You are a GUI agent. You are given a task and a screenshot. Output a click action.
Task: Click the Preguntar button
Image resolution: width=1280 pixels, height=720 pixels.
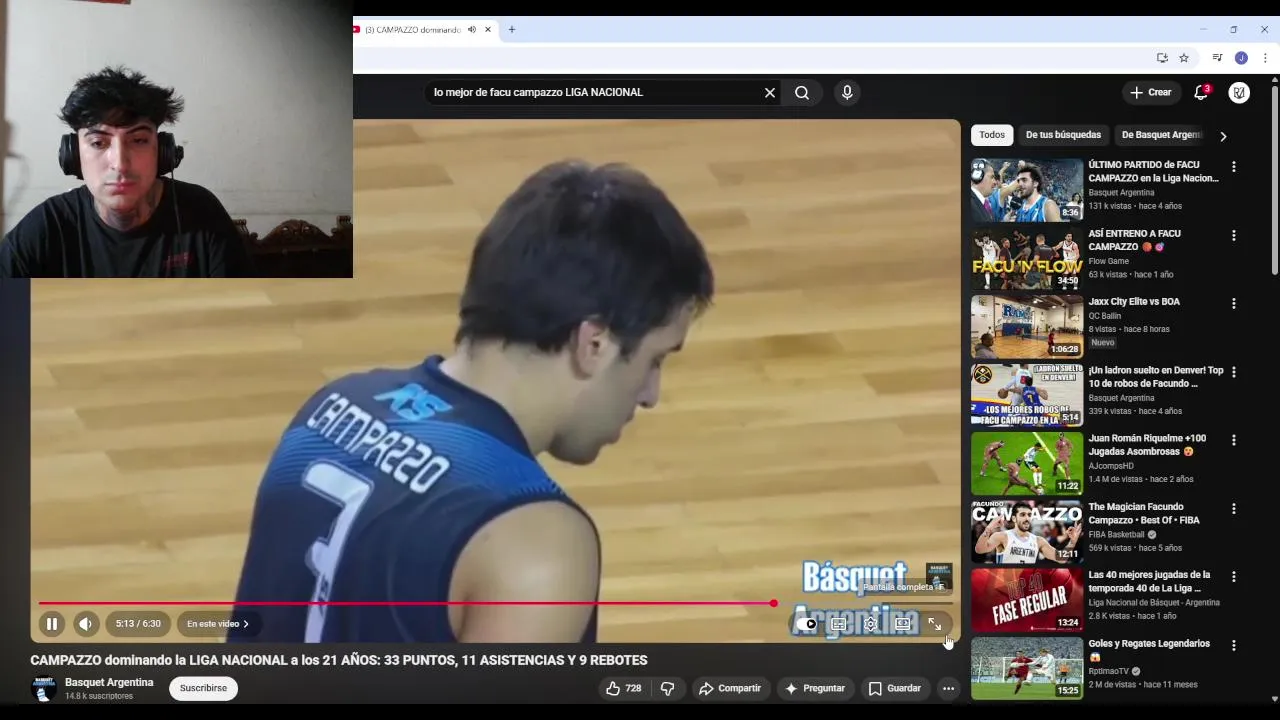tap(815, 688)
